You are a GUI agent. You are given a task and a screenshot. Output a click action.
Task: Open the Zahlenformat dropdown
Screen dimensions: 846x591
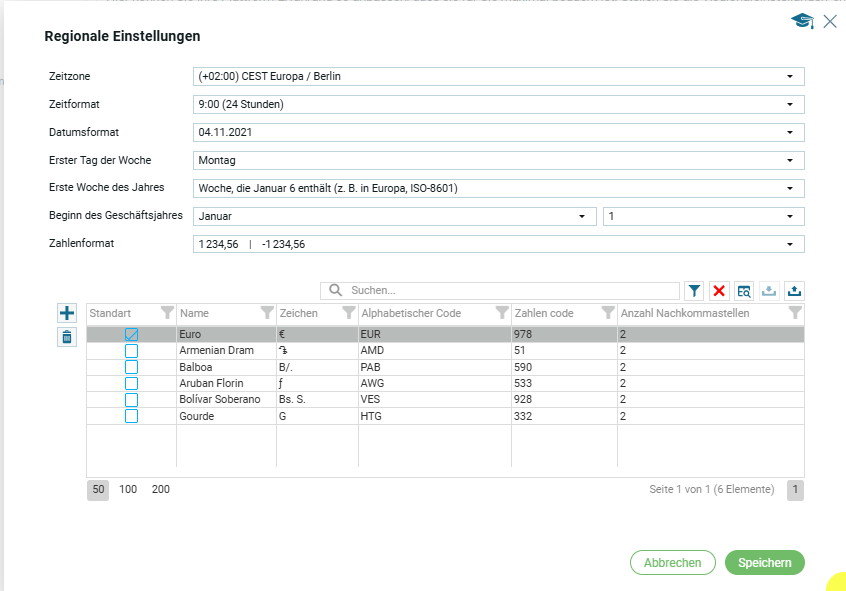pyautogui.click(x=498, y=245)
